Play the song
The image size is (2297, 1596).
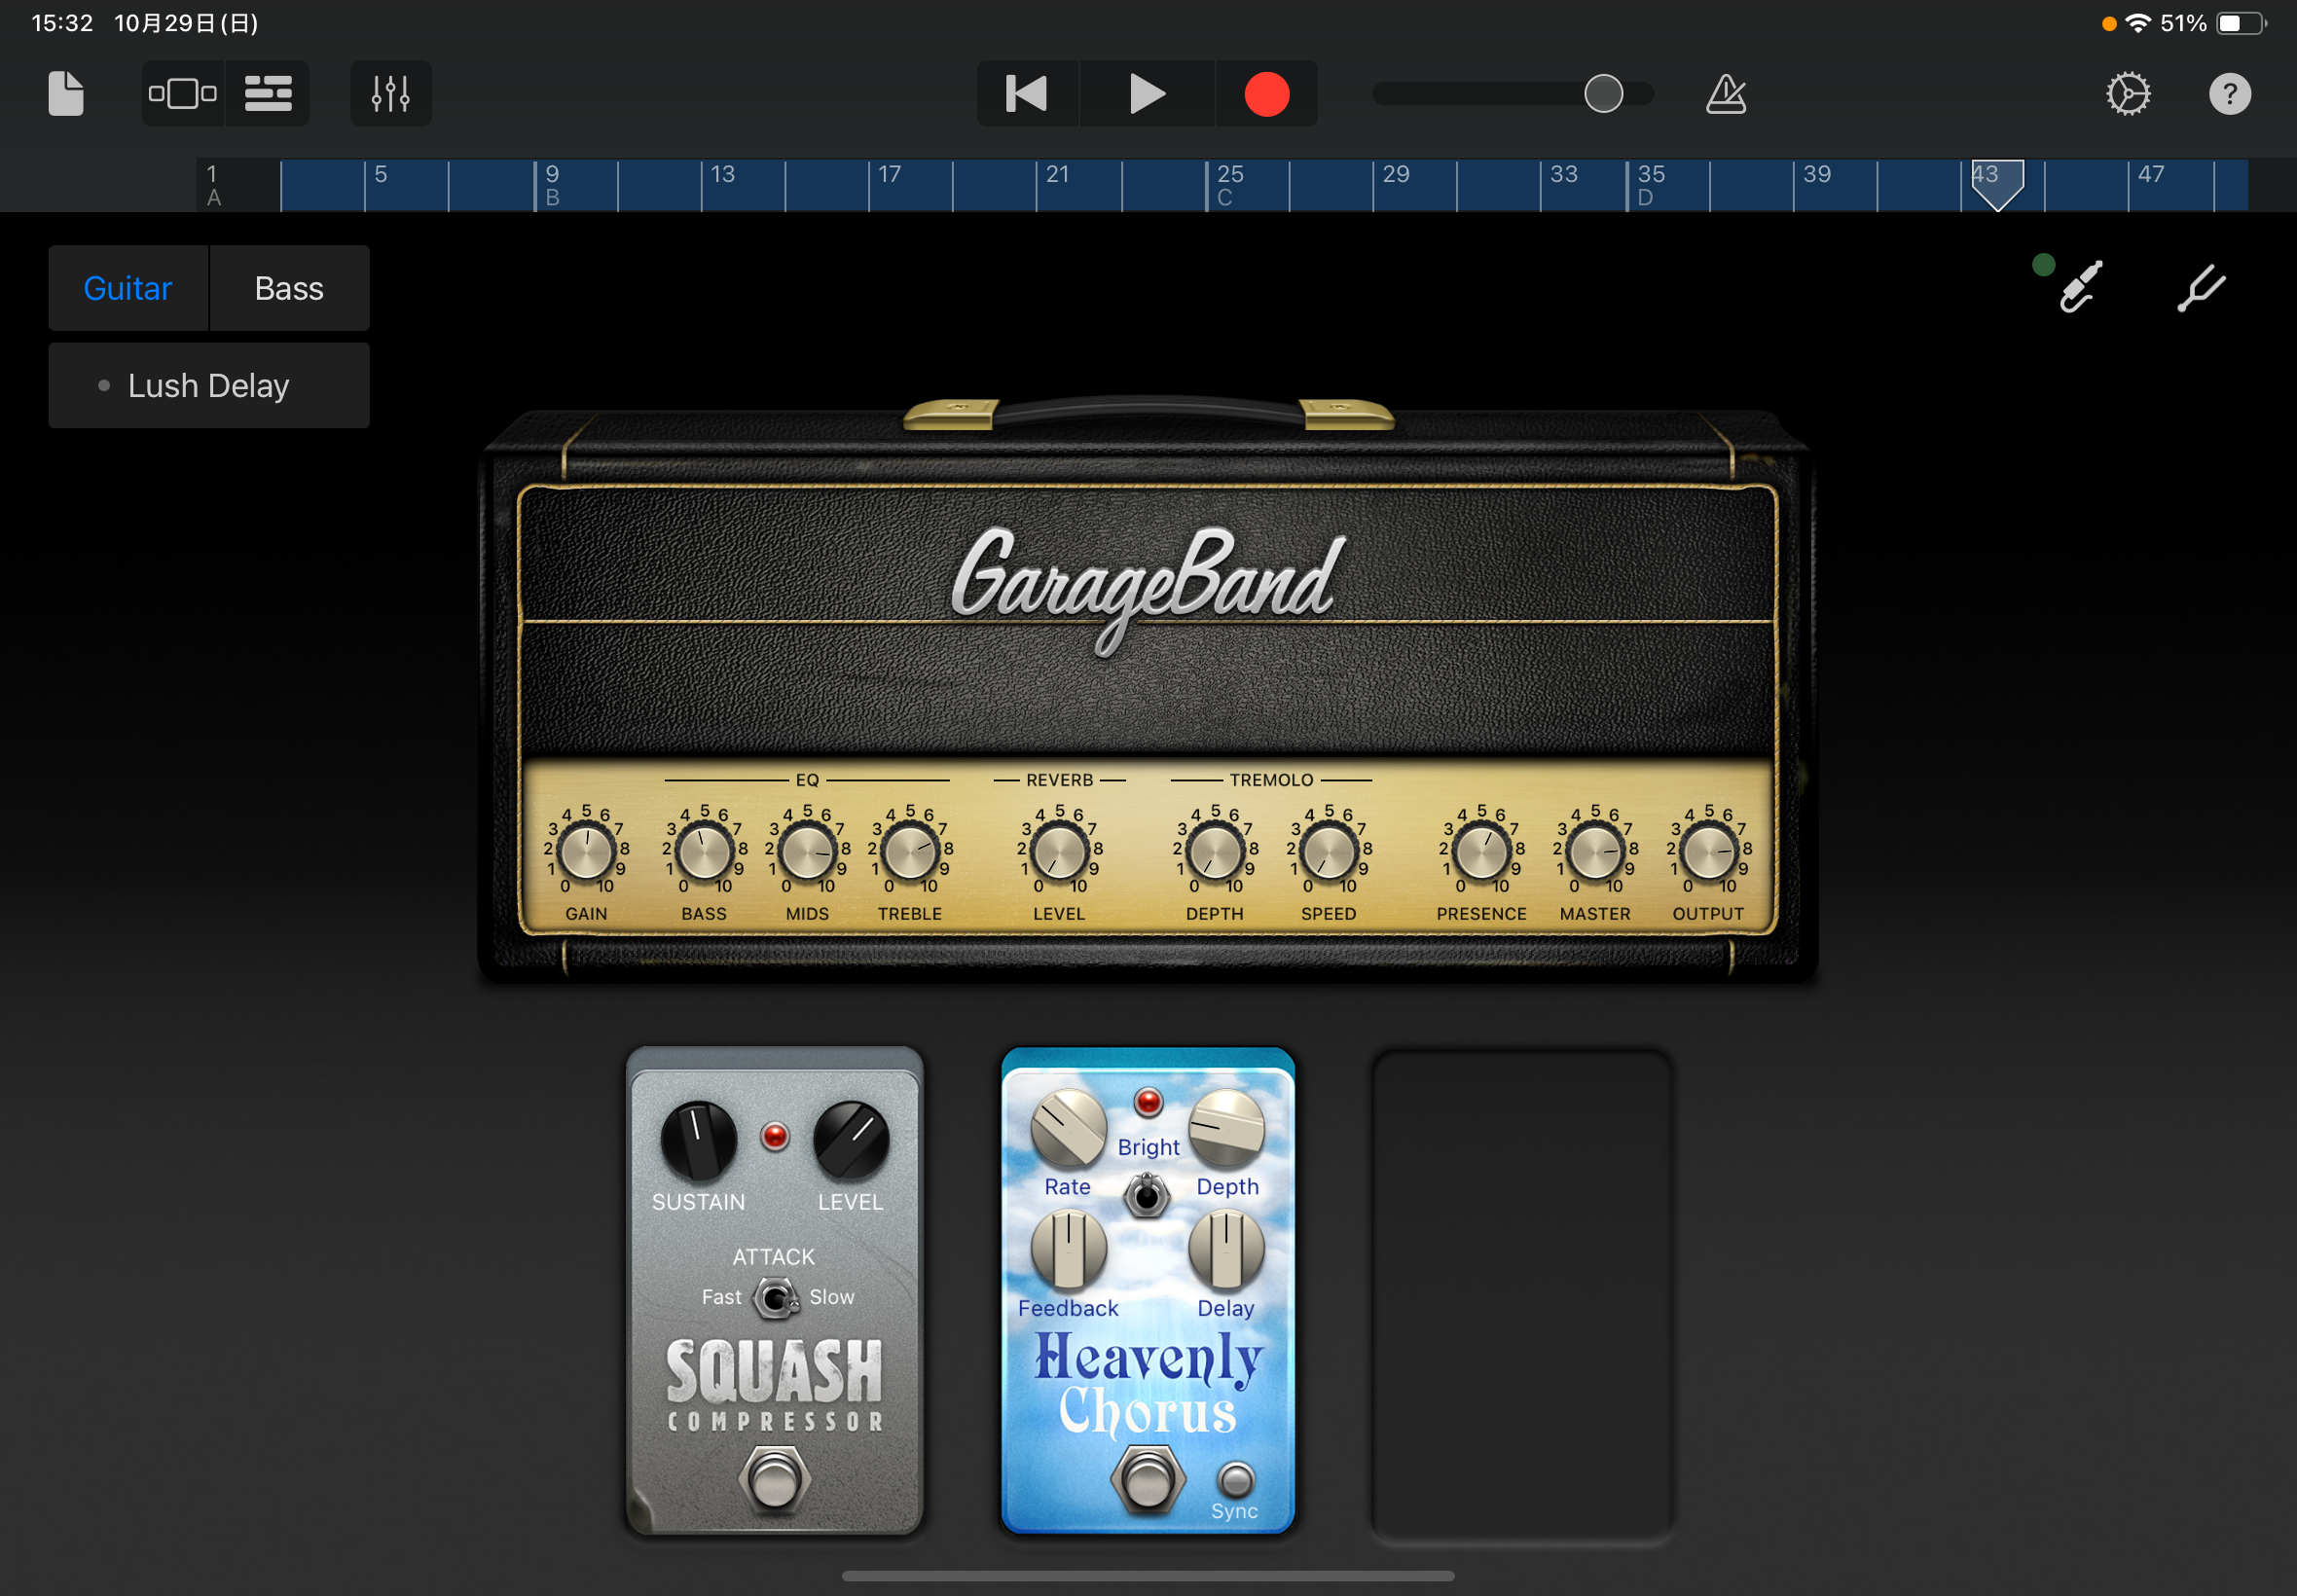[1147, 94]
